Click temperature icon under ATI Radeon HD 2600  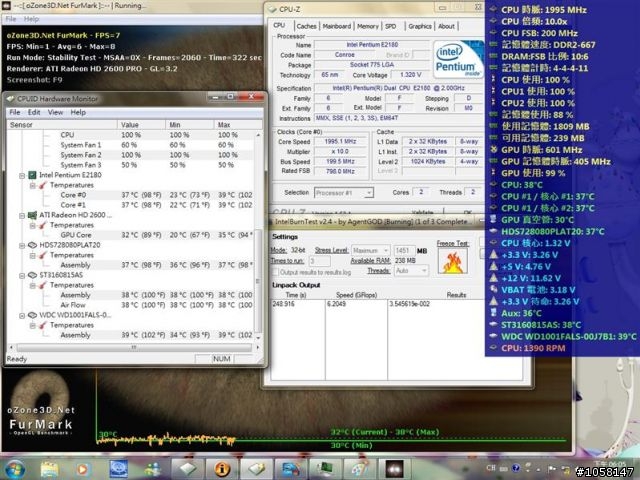(43, 225)
